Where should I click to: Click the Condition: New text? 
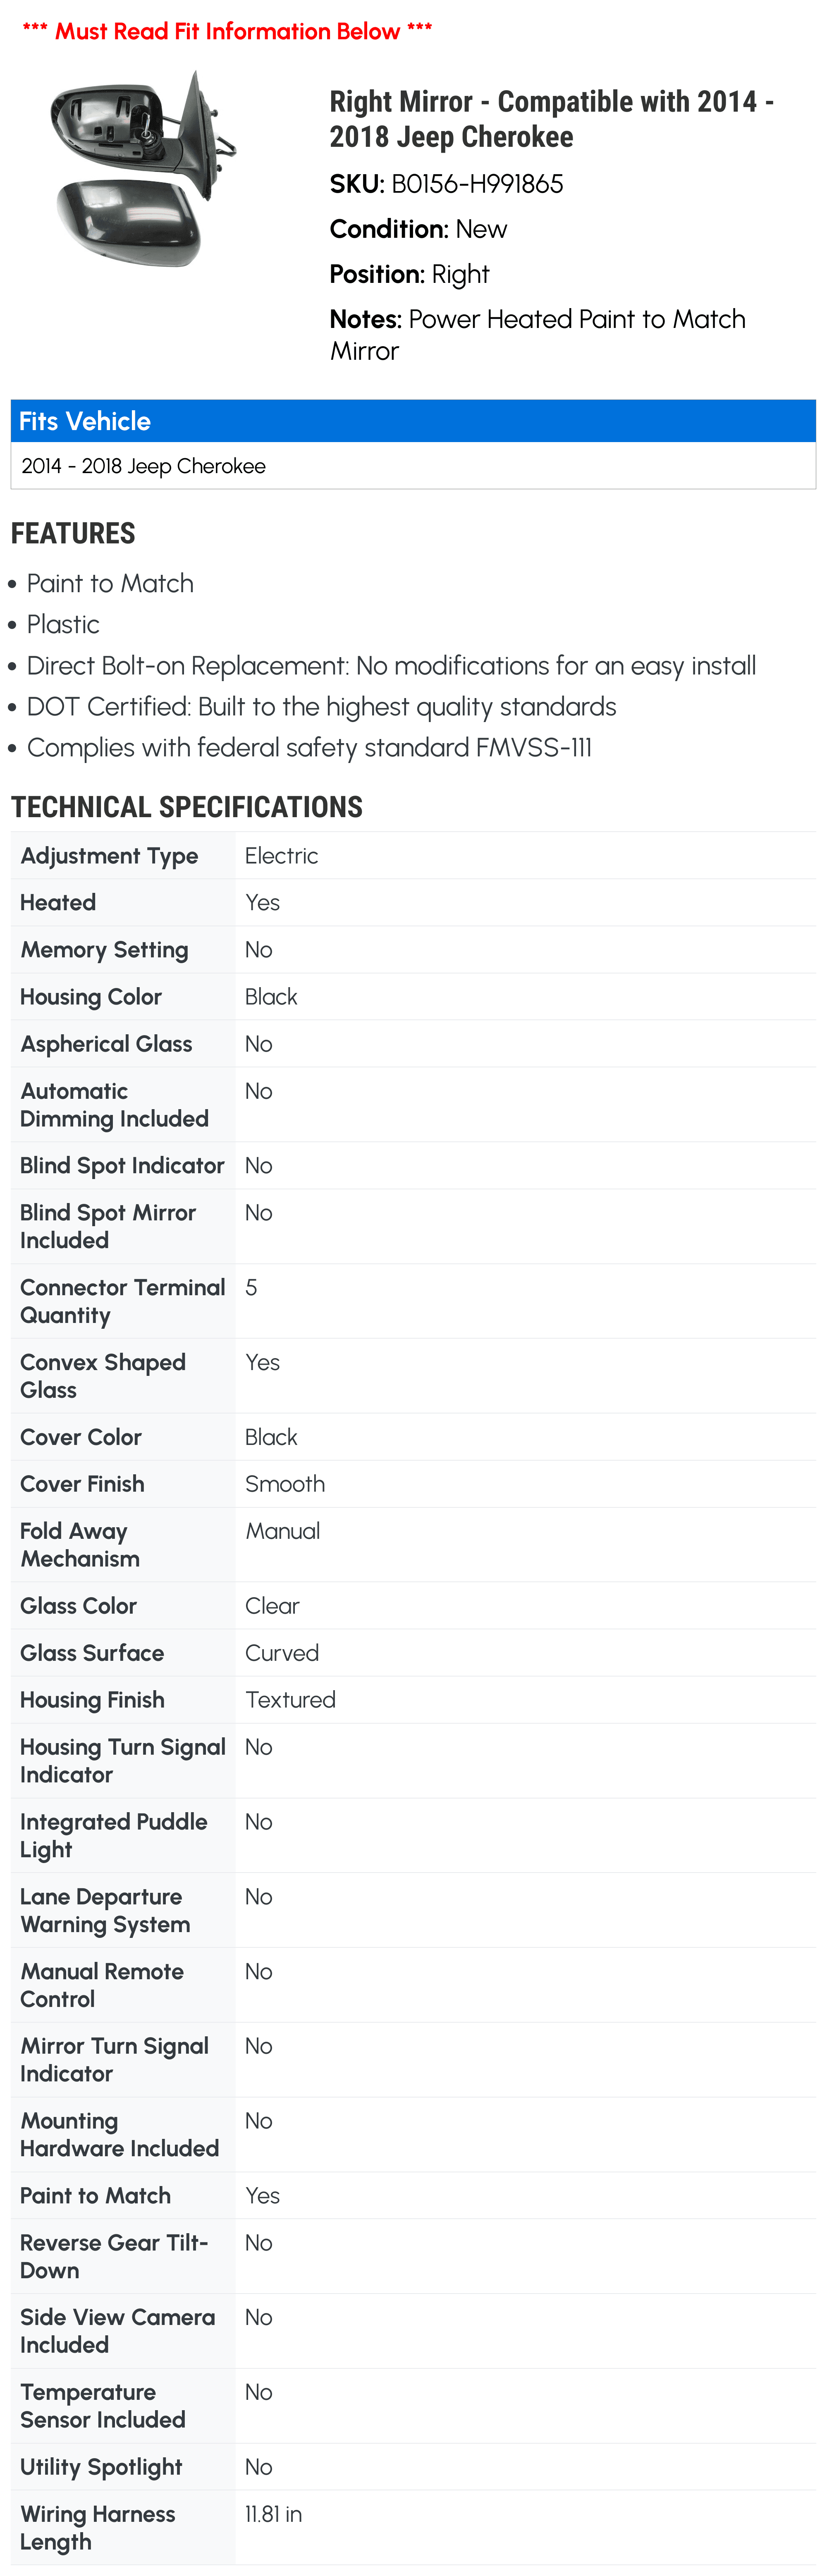pos(418,229)
